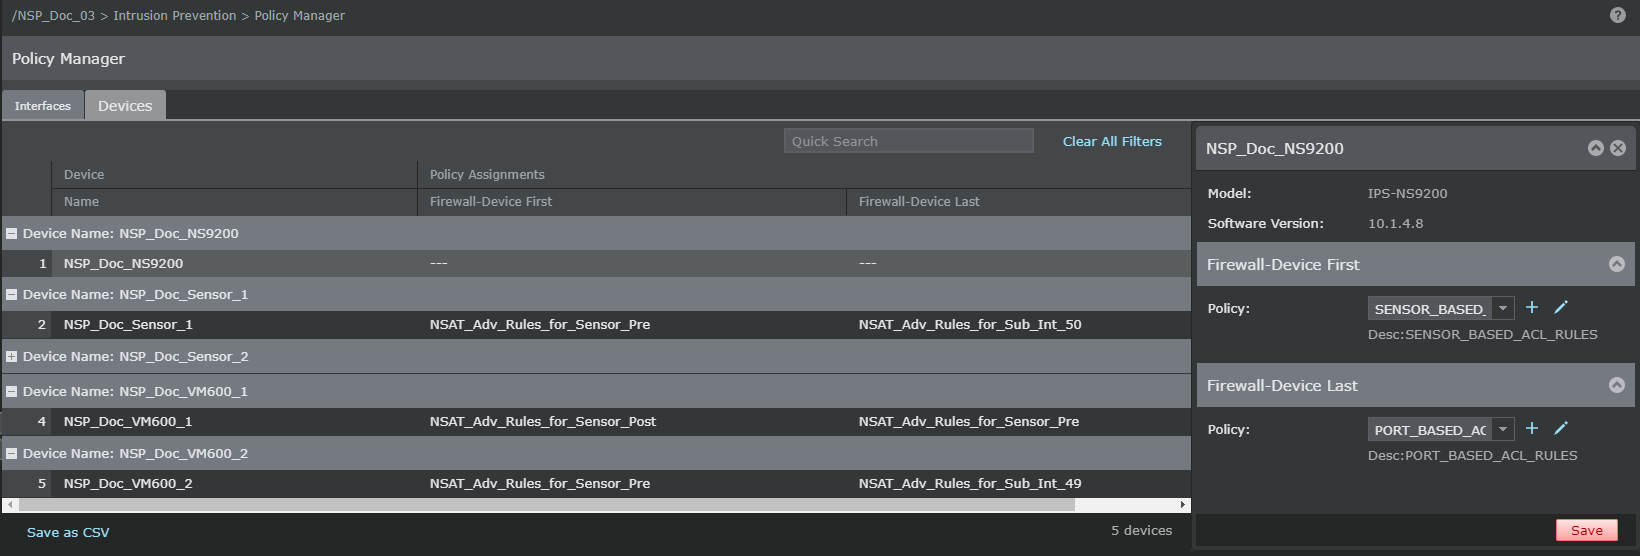
Task: Add a new Firewall-Device First policy
Action: [1532, 307]
